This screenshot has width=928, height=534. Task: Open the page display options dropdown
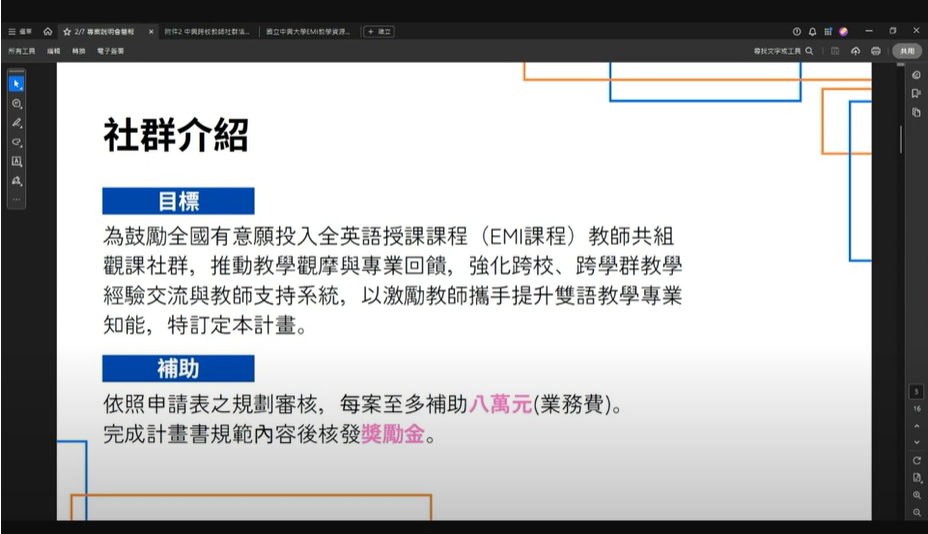pos(916,478)
